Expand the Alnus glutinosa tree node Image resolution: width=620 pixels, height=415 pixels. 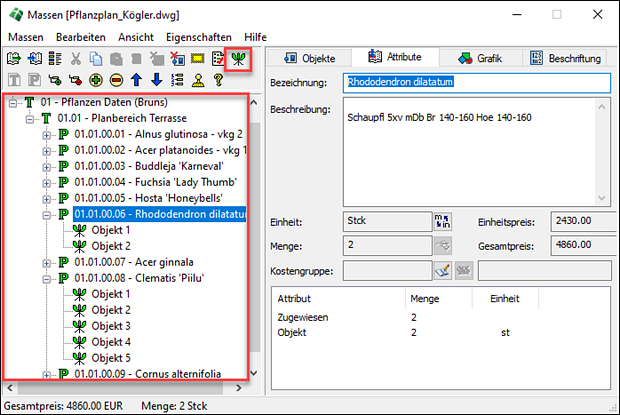click(47, 134)
